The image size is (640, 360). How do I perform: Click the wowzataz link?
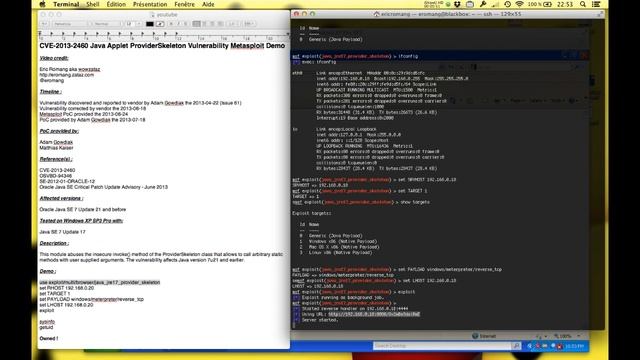coord(89,69)
